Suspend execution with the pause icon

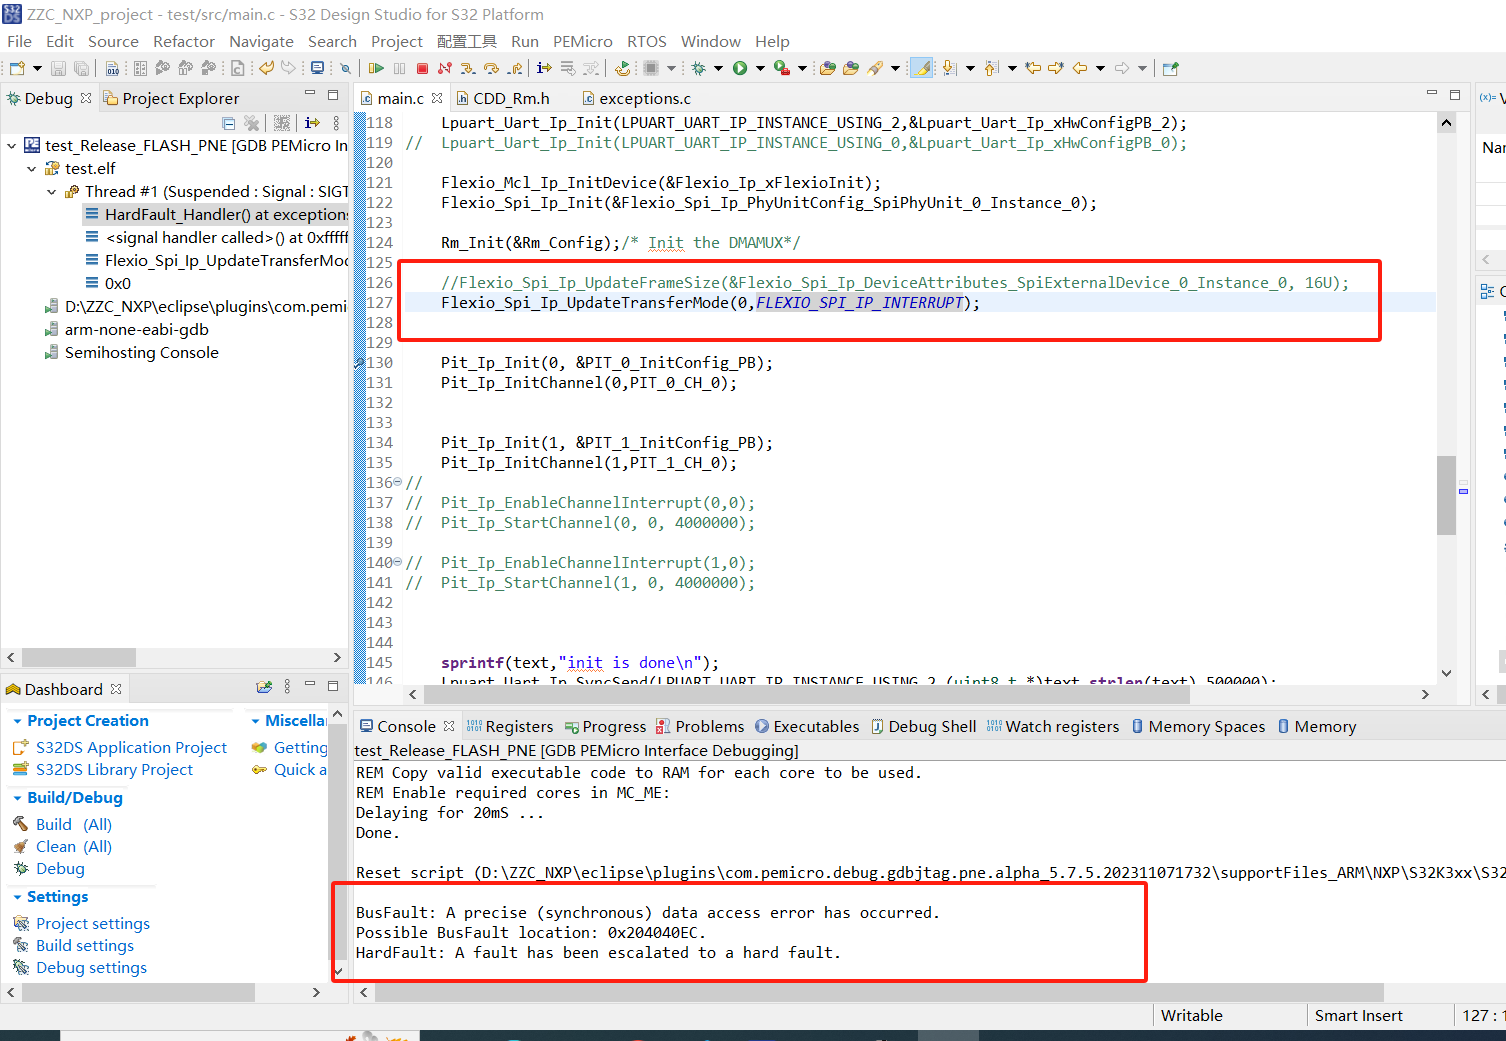[399, 67]
